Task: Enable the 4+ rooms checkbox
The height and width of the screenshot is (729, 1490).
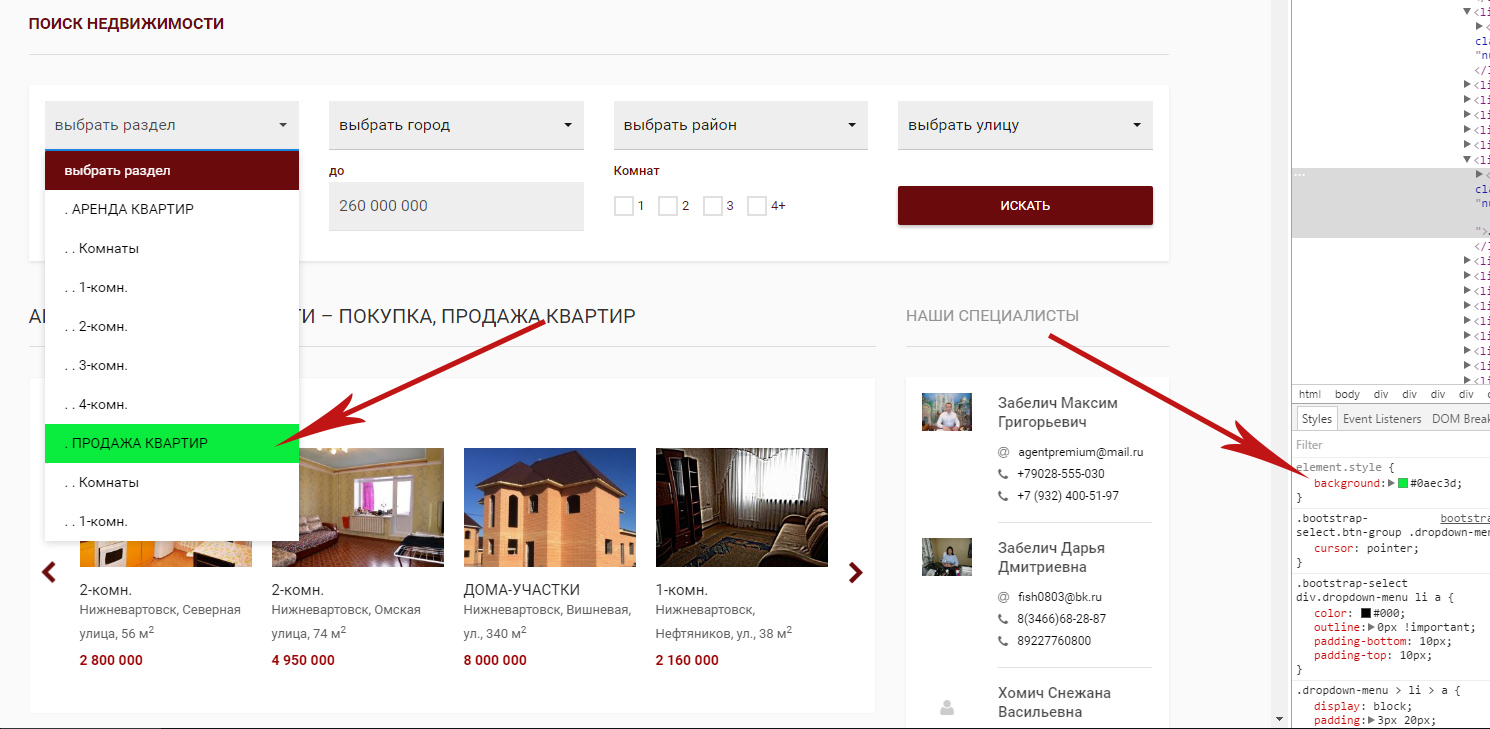Action: (x=757, y=206)
